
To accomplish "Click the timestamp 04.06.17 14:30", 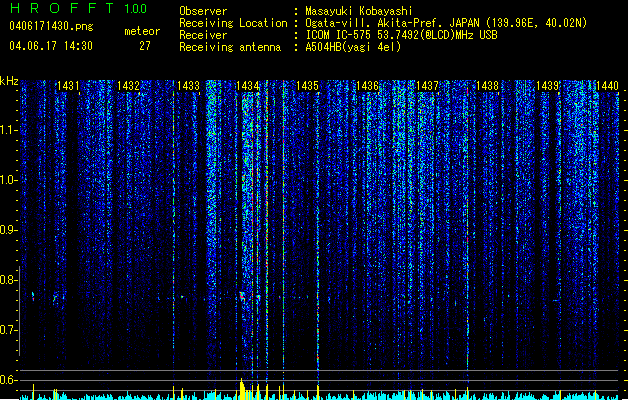I will [x=51, y=46].
